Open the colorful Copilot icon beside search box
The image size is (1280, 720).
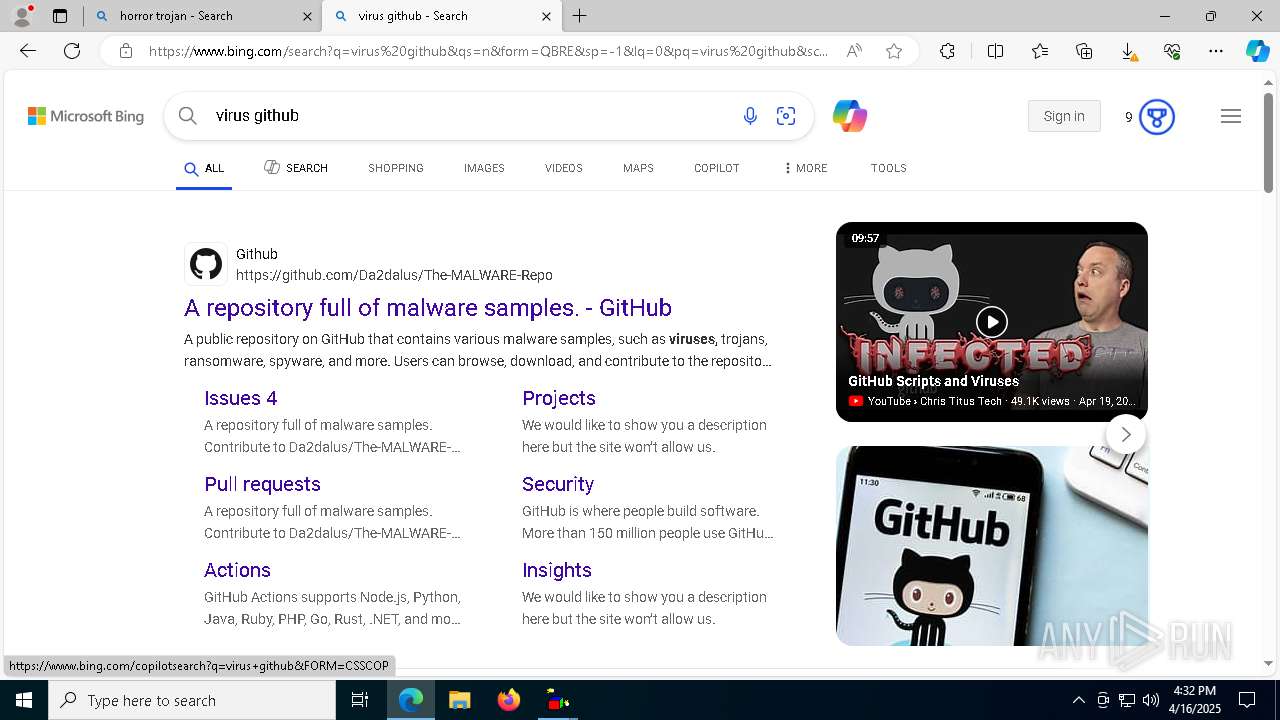click(850, 116)
